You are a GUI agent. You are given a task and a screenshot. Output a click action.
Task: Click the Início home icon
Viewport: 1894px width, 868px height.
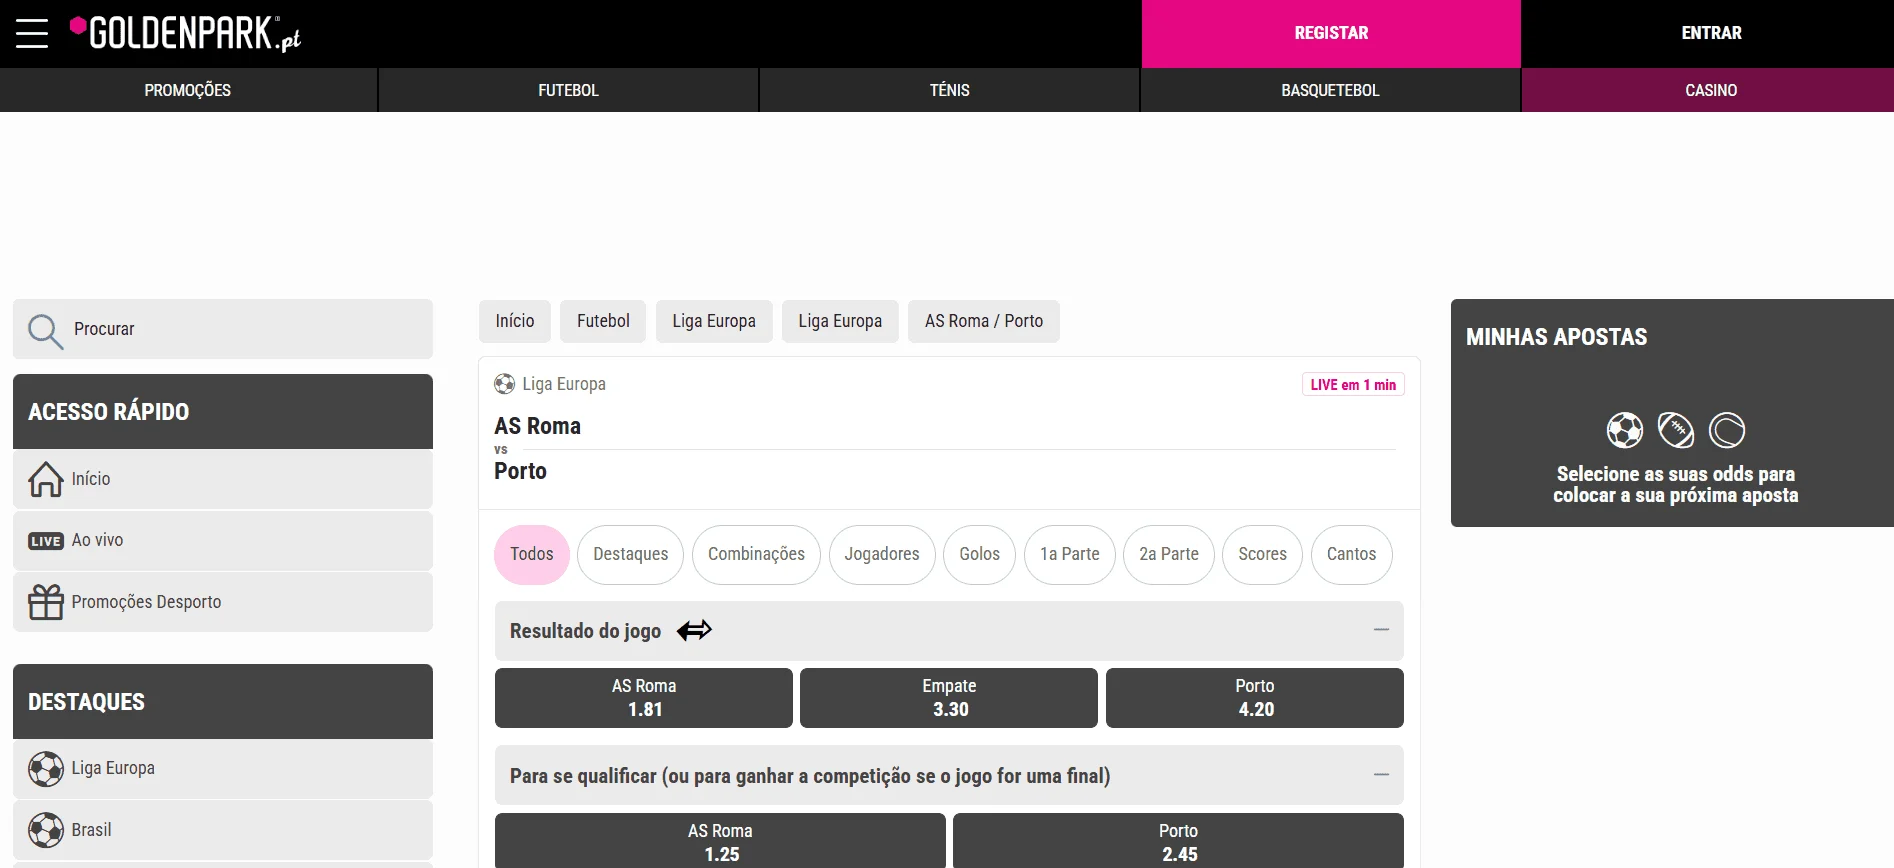tap(46, 479)
